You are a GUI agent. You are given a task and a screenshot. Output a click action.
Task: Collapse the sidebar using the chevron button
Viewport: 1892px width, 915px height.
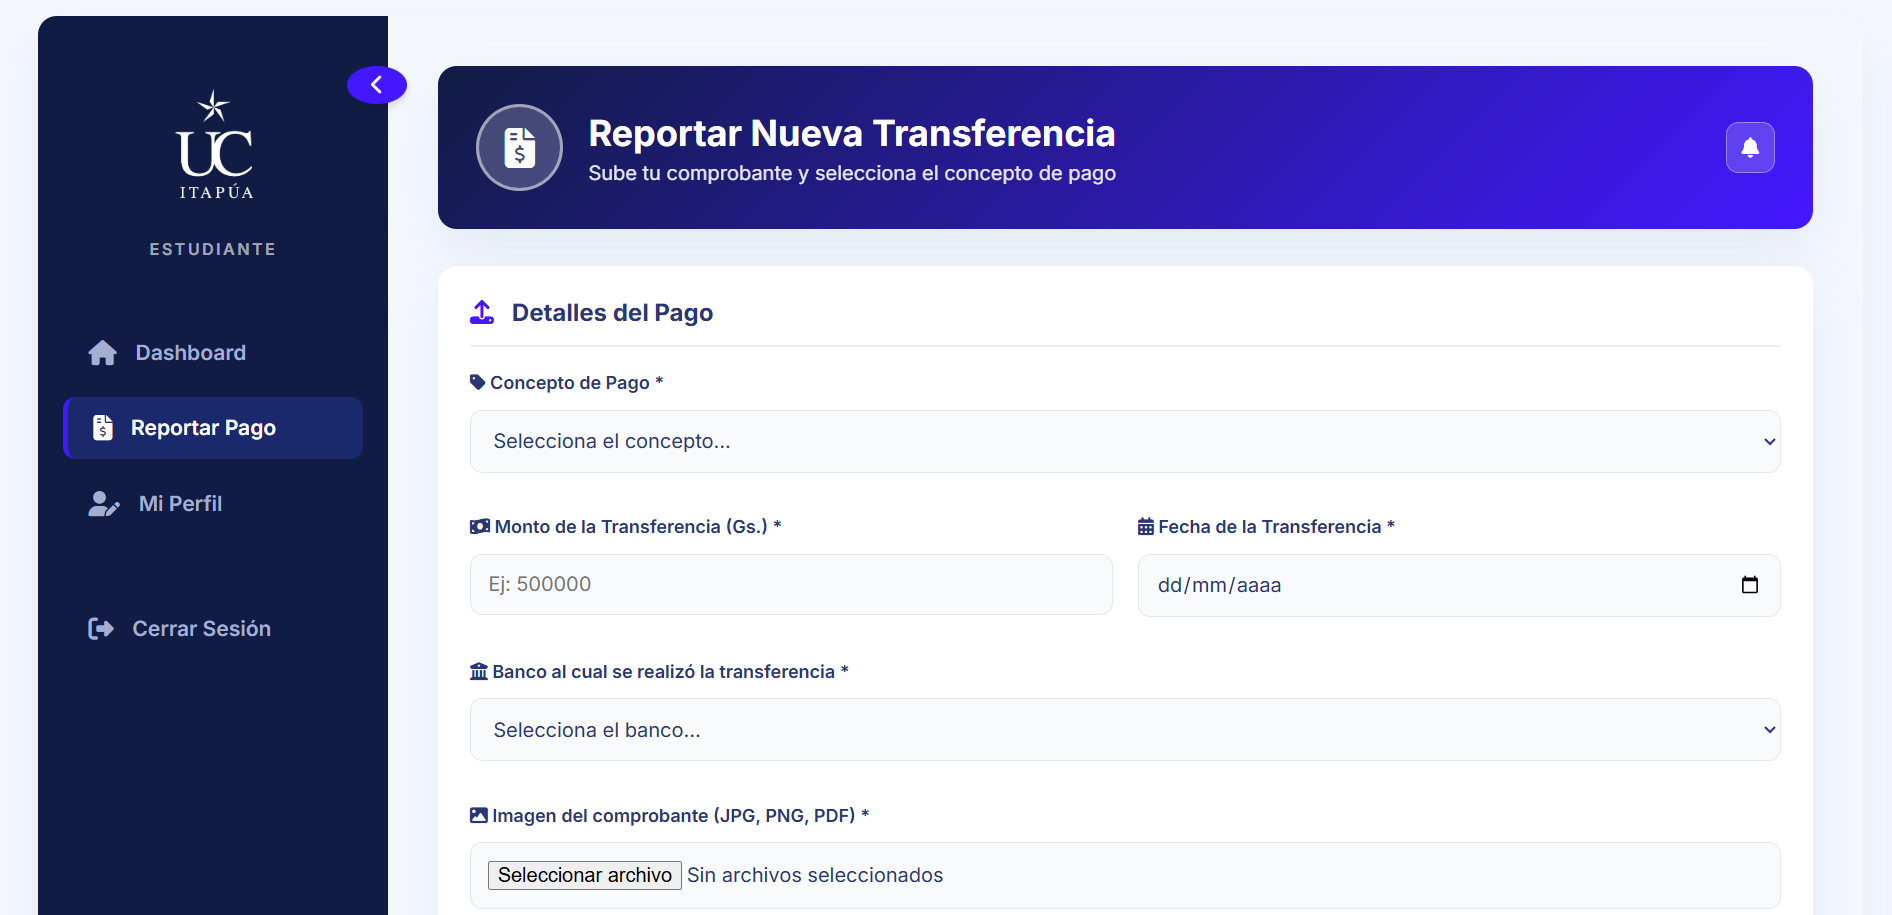377,85
